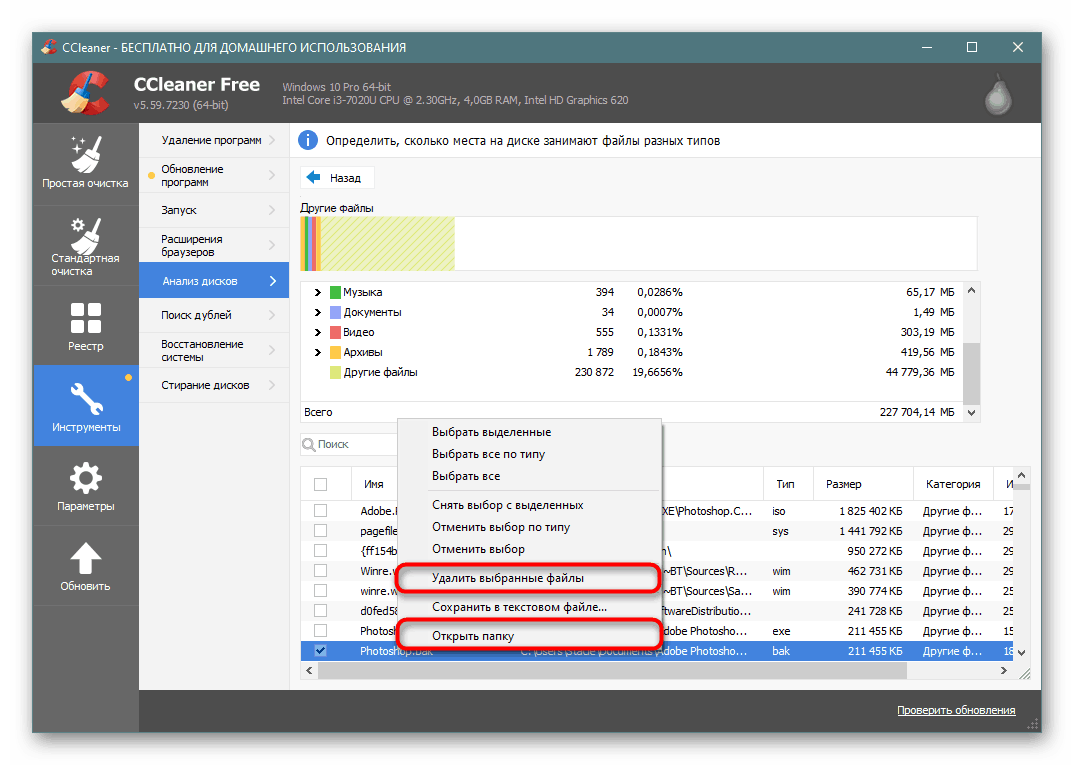Open Стирание дисков tool
Image resolution: width=1074 pixels, height=765 pixels.
214,385
